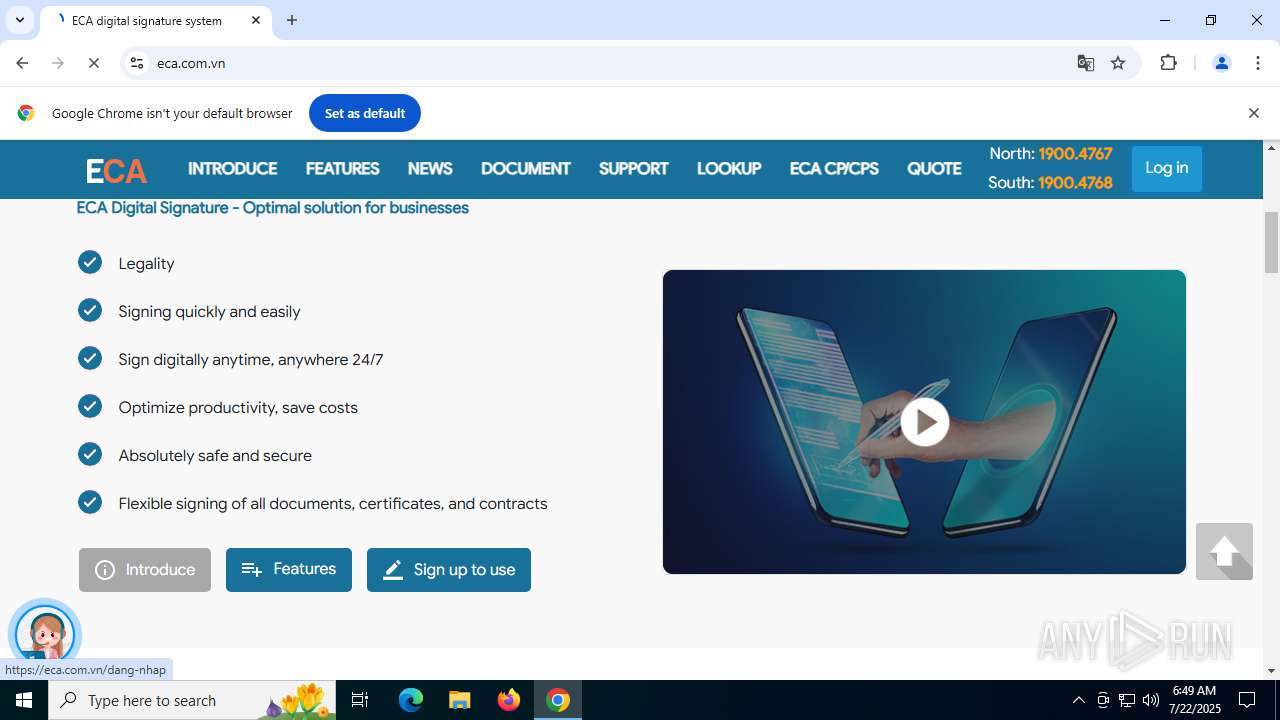This screenshot has height=720, width=1280.
Task: Open the Windows Start menu
Action: pyautogui.click(x=24, y=700)
